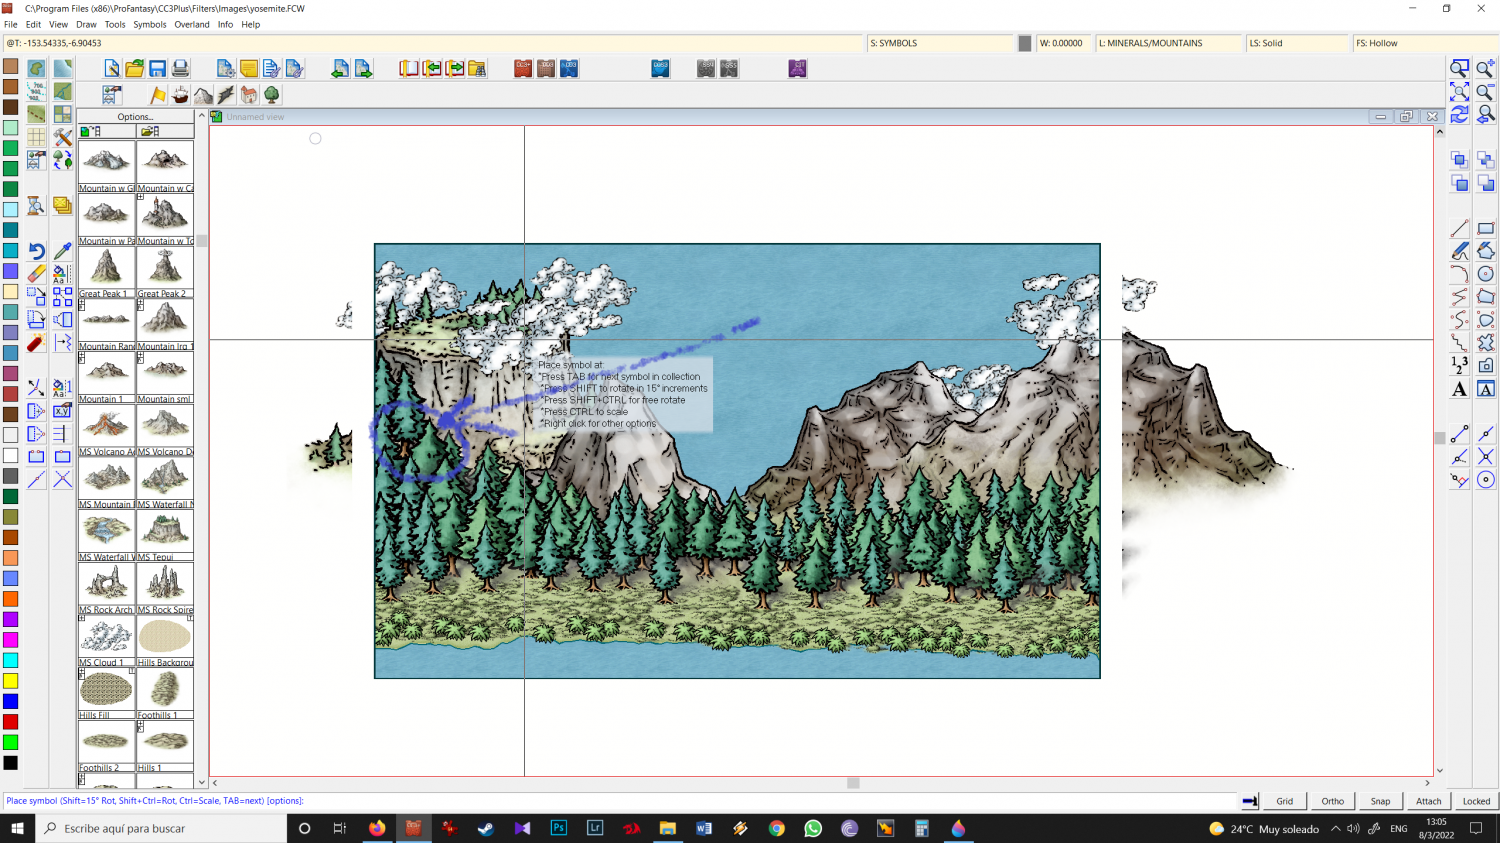Click the New drawing icon
Viewport: 1500px width, 843px height.
point(112,68)
